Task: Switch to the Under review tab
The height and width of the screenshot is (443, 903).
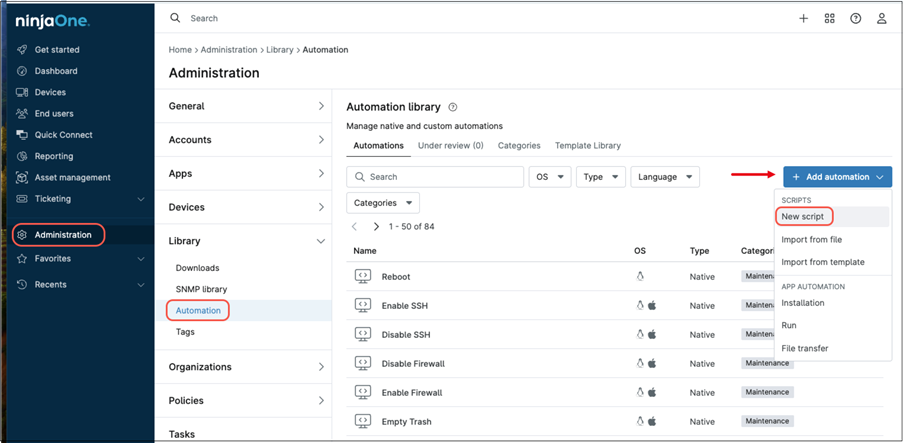Action: click(x=450, y=146)
